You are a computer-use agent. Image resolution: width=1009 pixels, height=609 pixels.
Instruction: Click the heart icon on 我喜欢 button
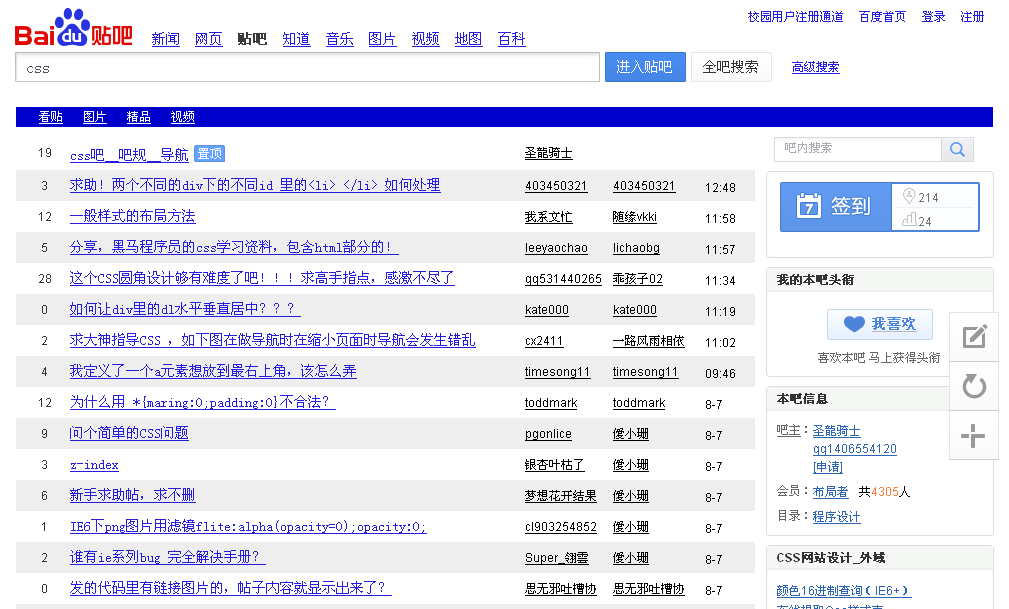pyautogui.click(x=854, y=324)
